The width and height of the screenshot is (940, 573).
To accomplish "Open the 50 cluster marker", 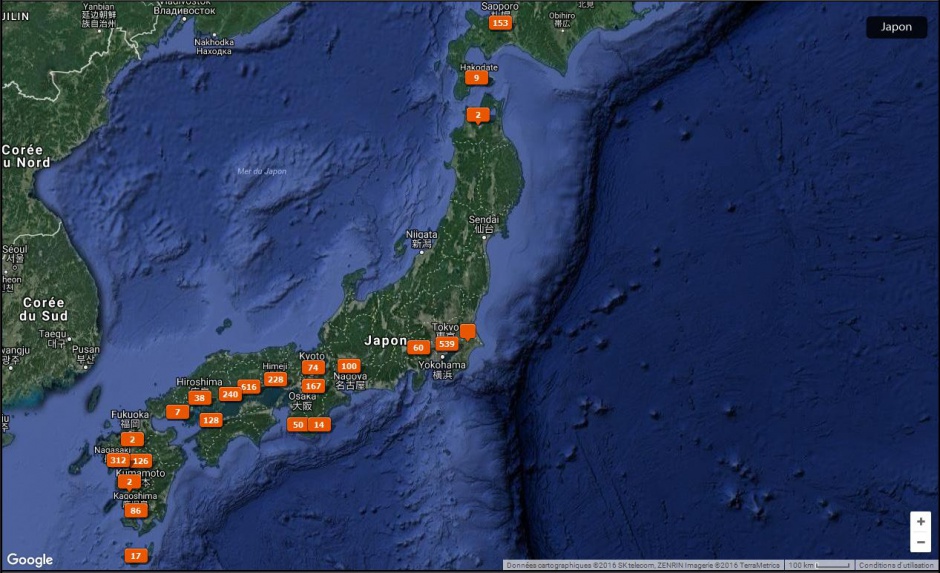I will click(x=298, y=424).
